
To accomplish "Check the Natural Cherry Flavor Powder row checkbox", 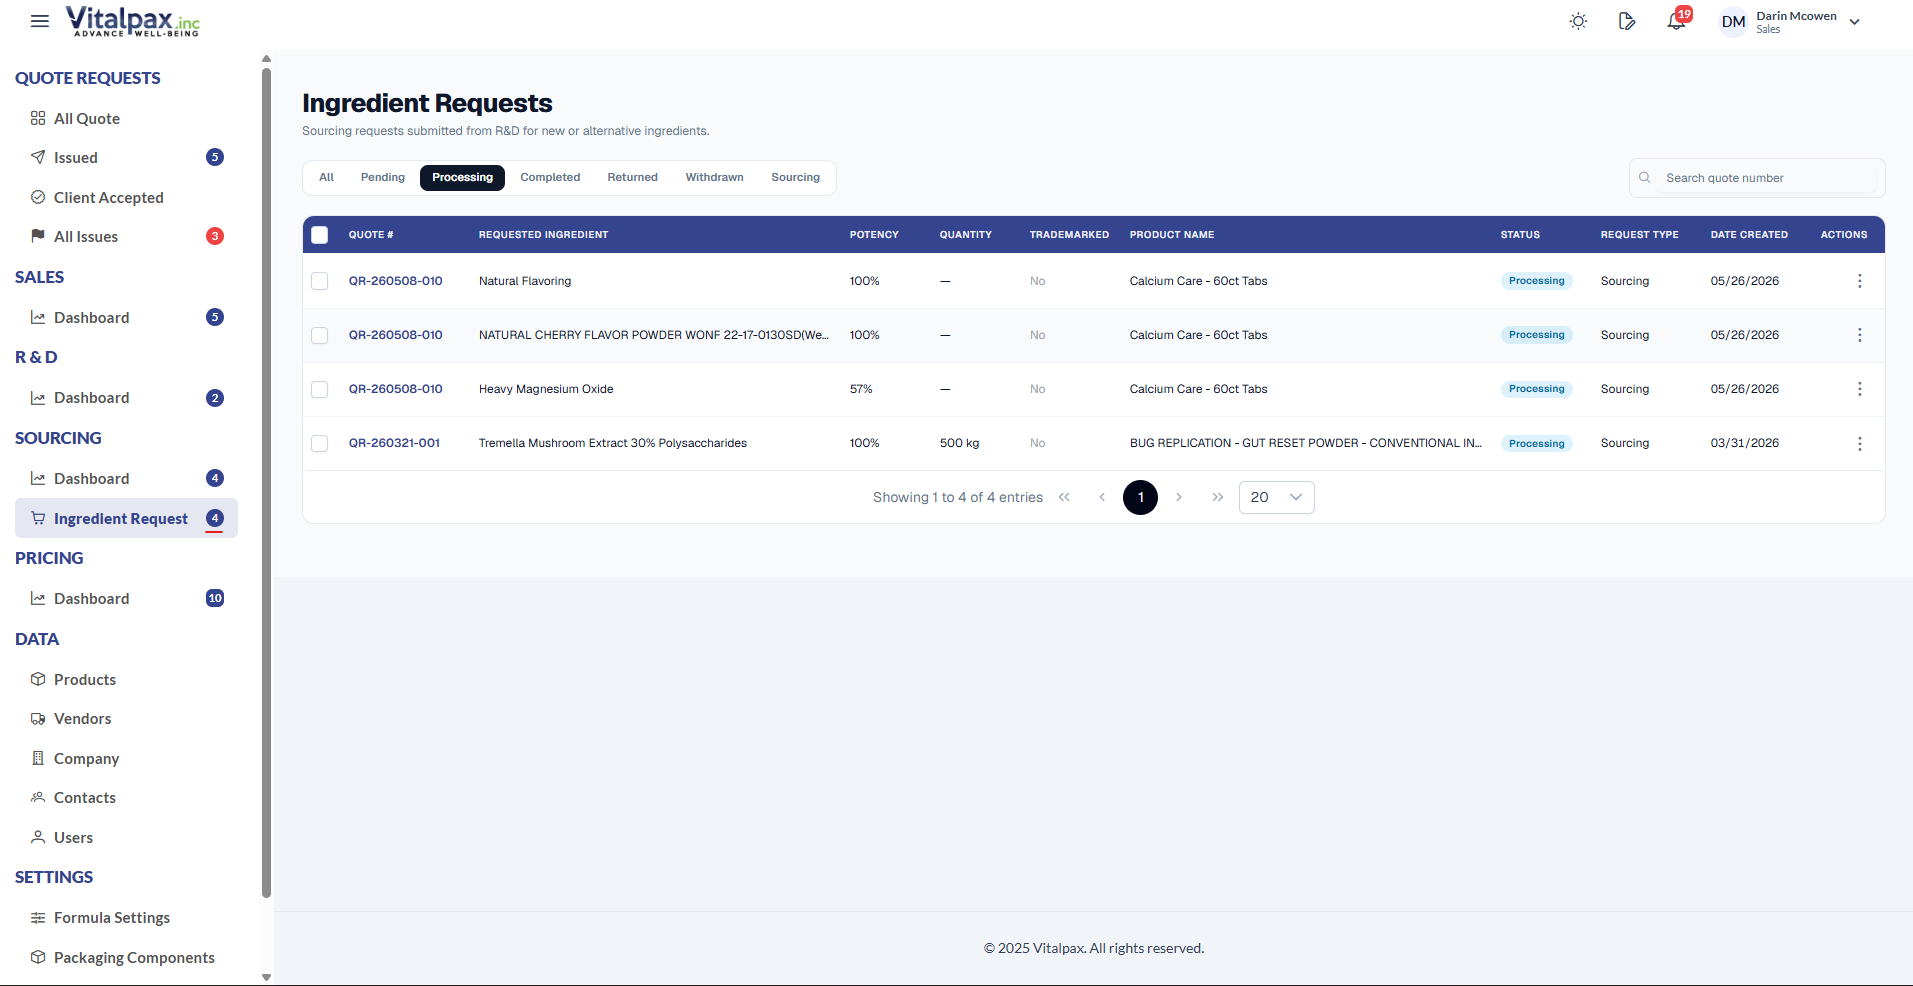I will 320,335.
